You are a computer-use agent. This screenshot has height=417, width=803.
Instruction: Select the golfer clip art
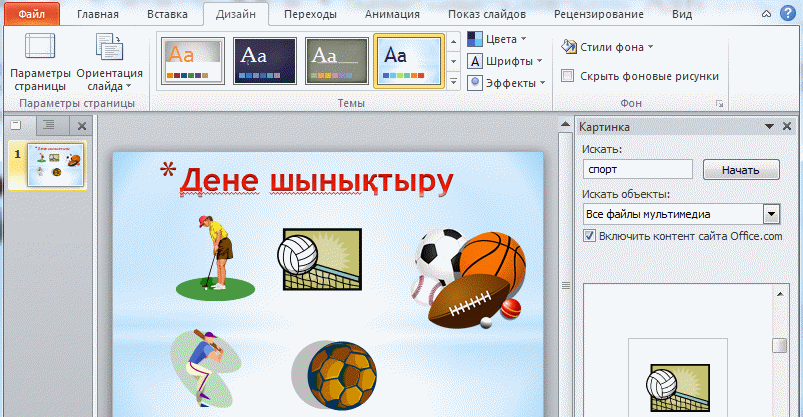216,257
